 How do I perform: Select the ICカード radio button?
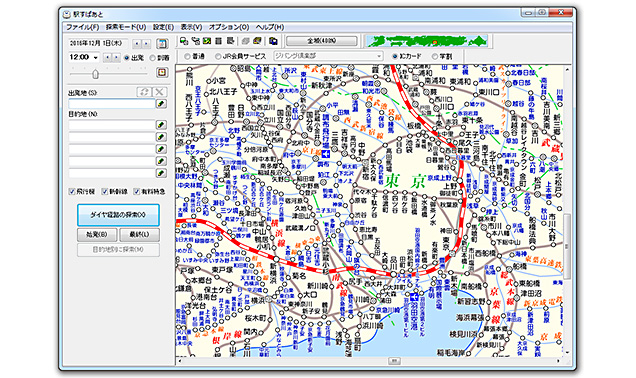(394, 56)
